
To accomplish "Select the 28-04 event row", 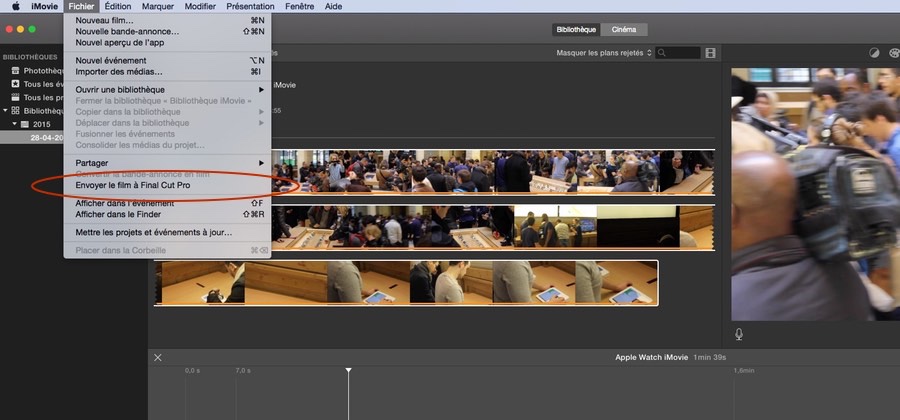I will click(x=32, y=138).
